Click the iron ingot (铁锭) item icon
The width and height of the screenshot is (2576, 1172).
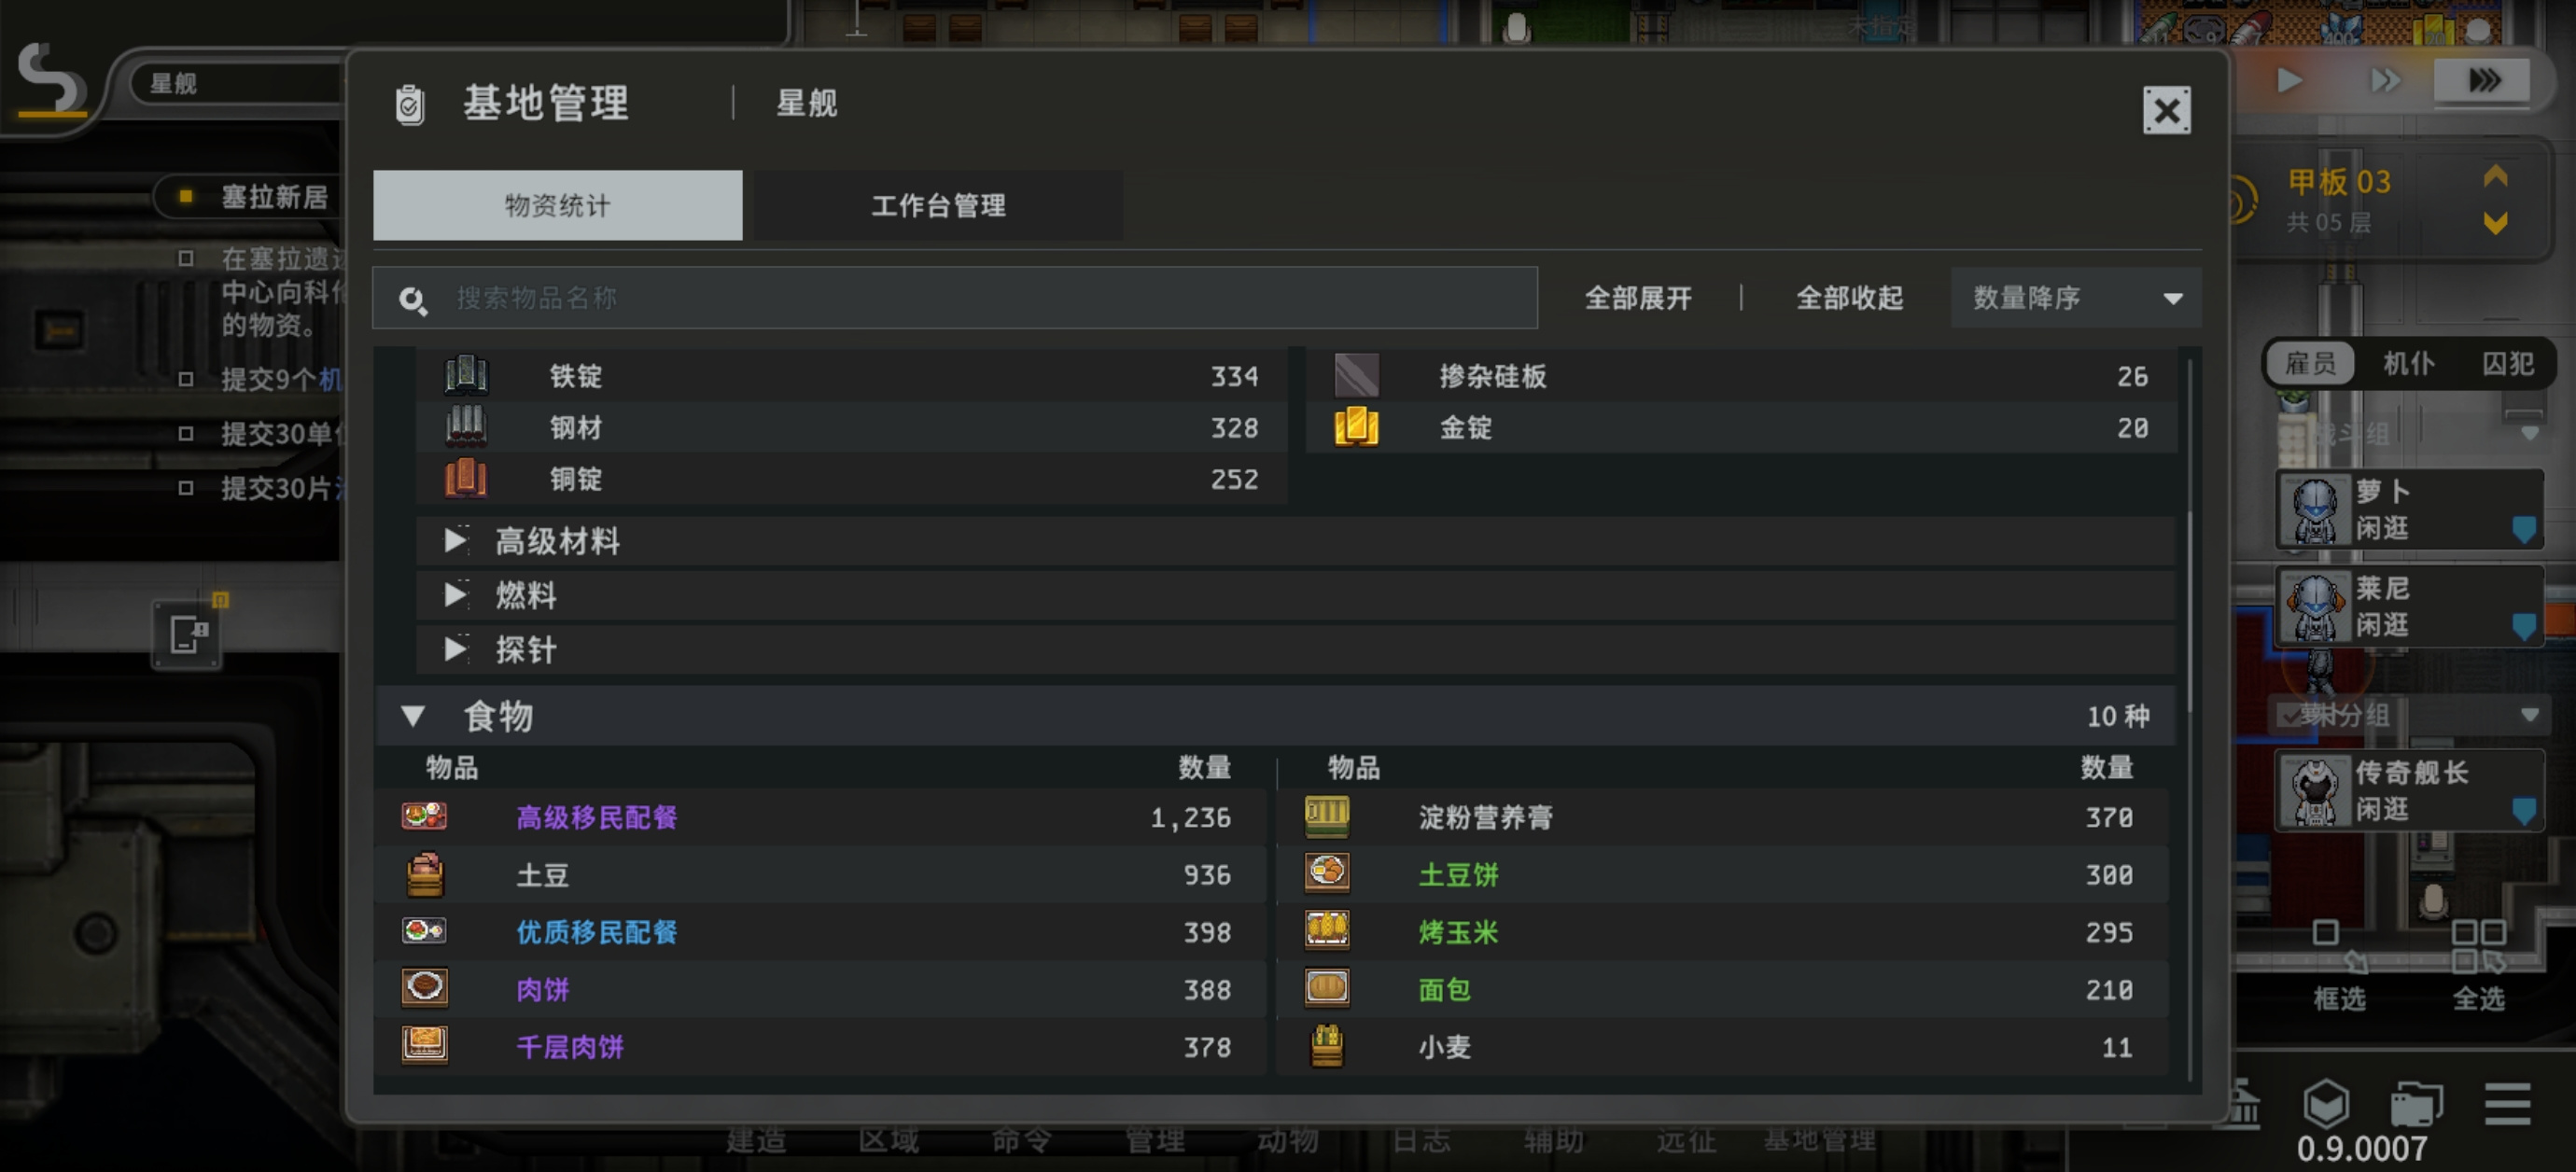click(x=466, y=375)
